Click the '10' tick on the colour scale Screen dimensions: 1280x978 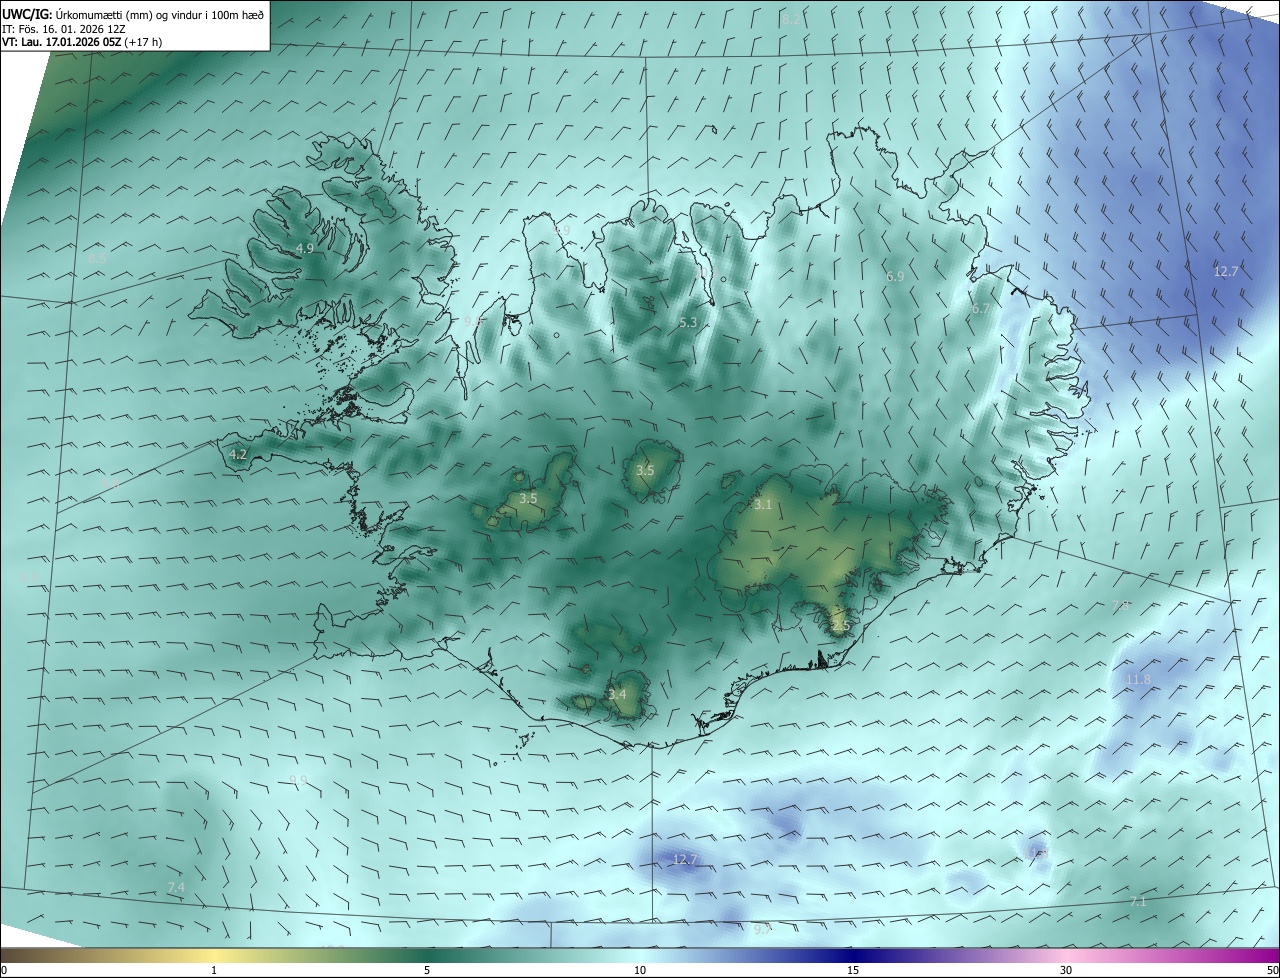click(640, 971)
